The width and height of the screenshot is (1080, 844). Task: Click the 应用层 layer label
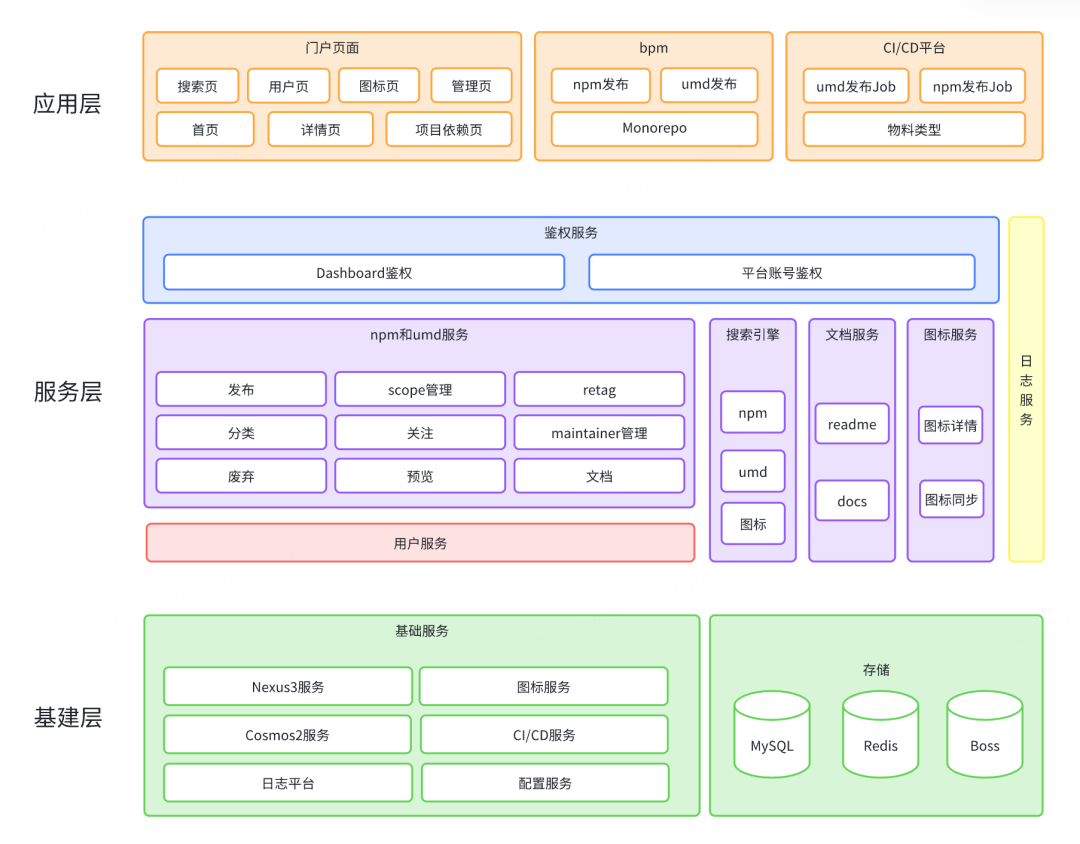pos(67,103)
